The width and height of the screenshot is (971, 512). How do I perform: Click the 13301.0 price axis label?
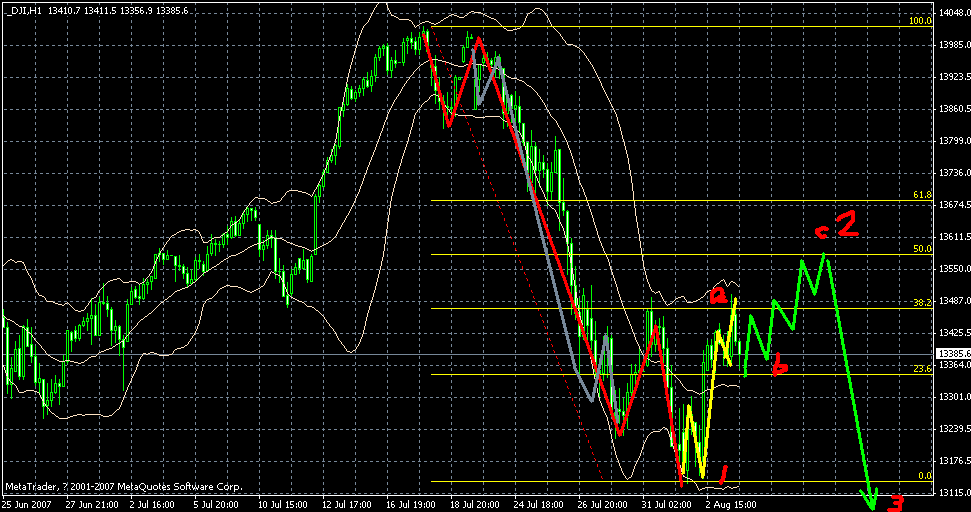click(954, 396)
